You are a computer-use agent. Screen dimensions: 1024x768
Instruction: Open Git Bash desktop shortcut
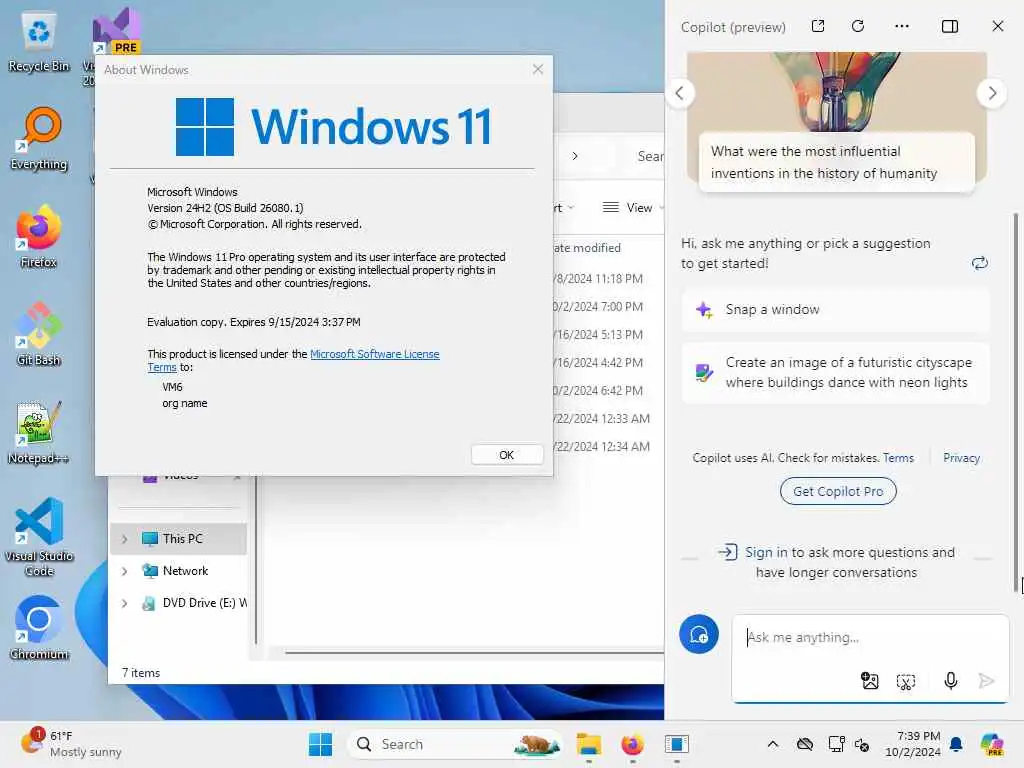(x=39, y=334)
